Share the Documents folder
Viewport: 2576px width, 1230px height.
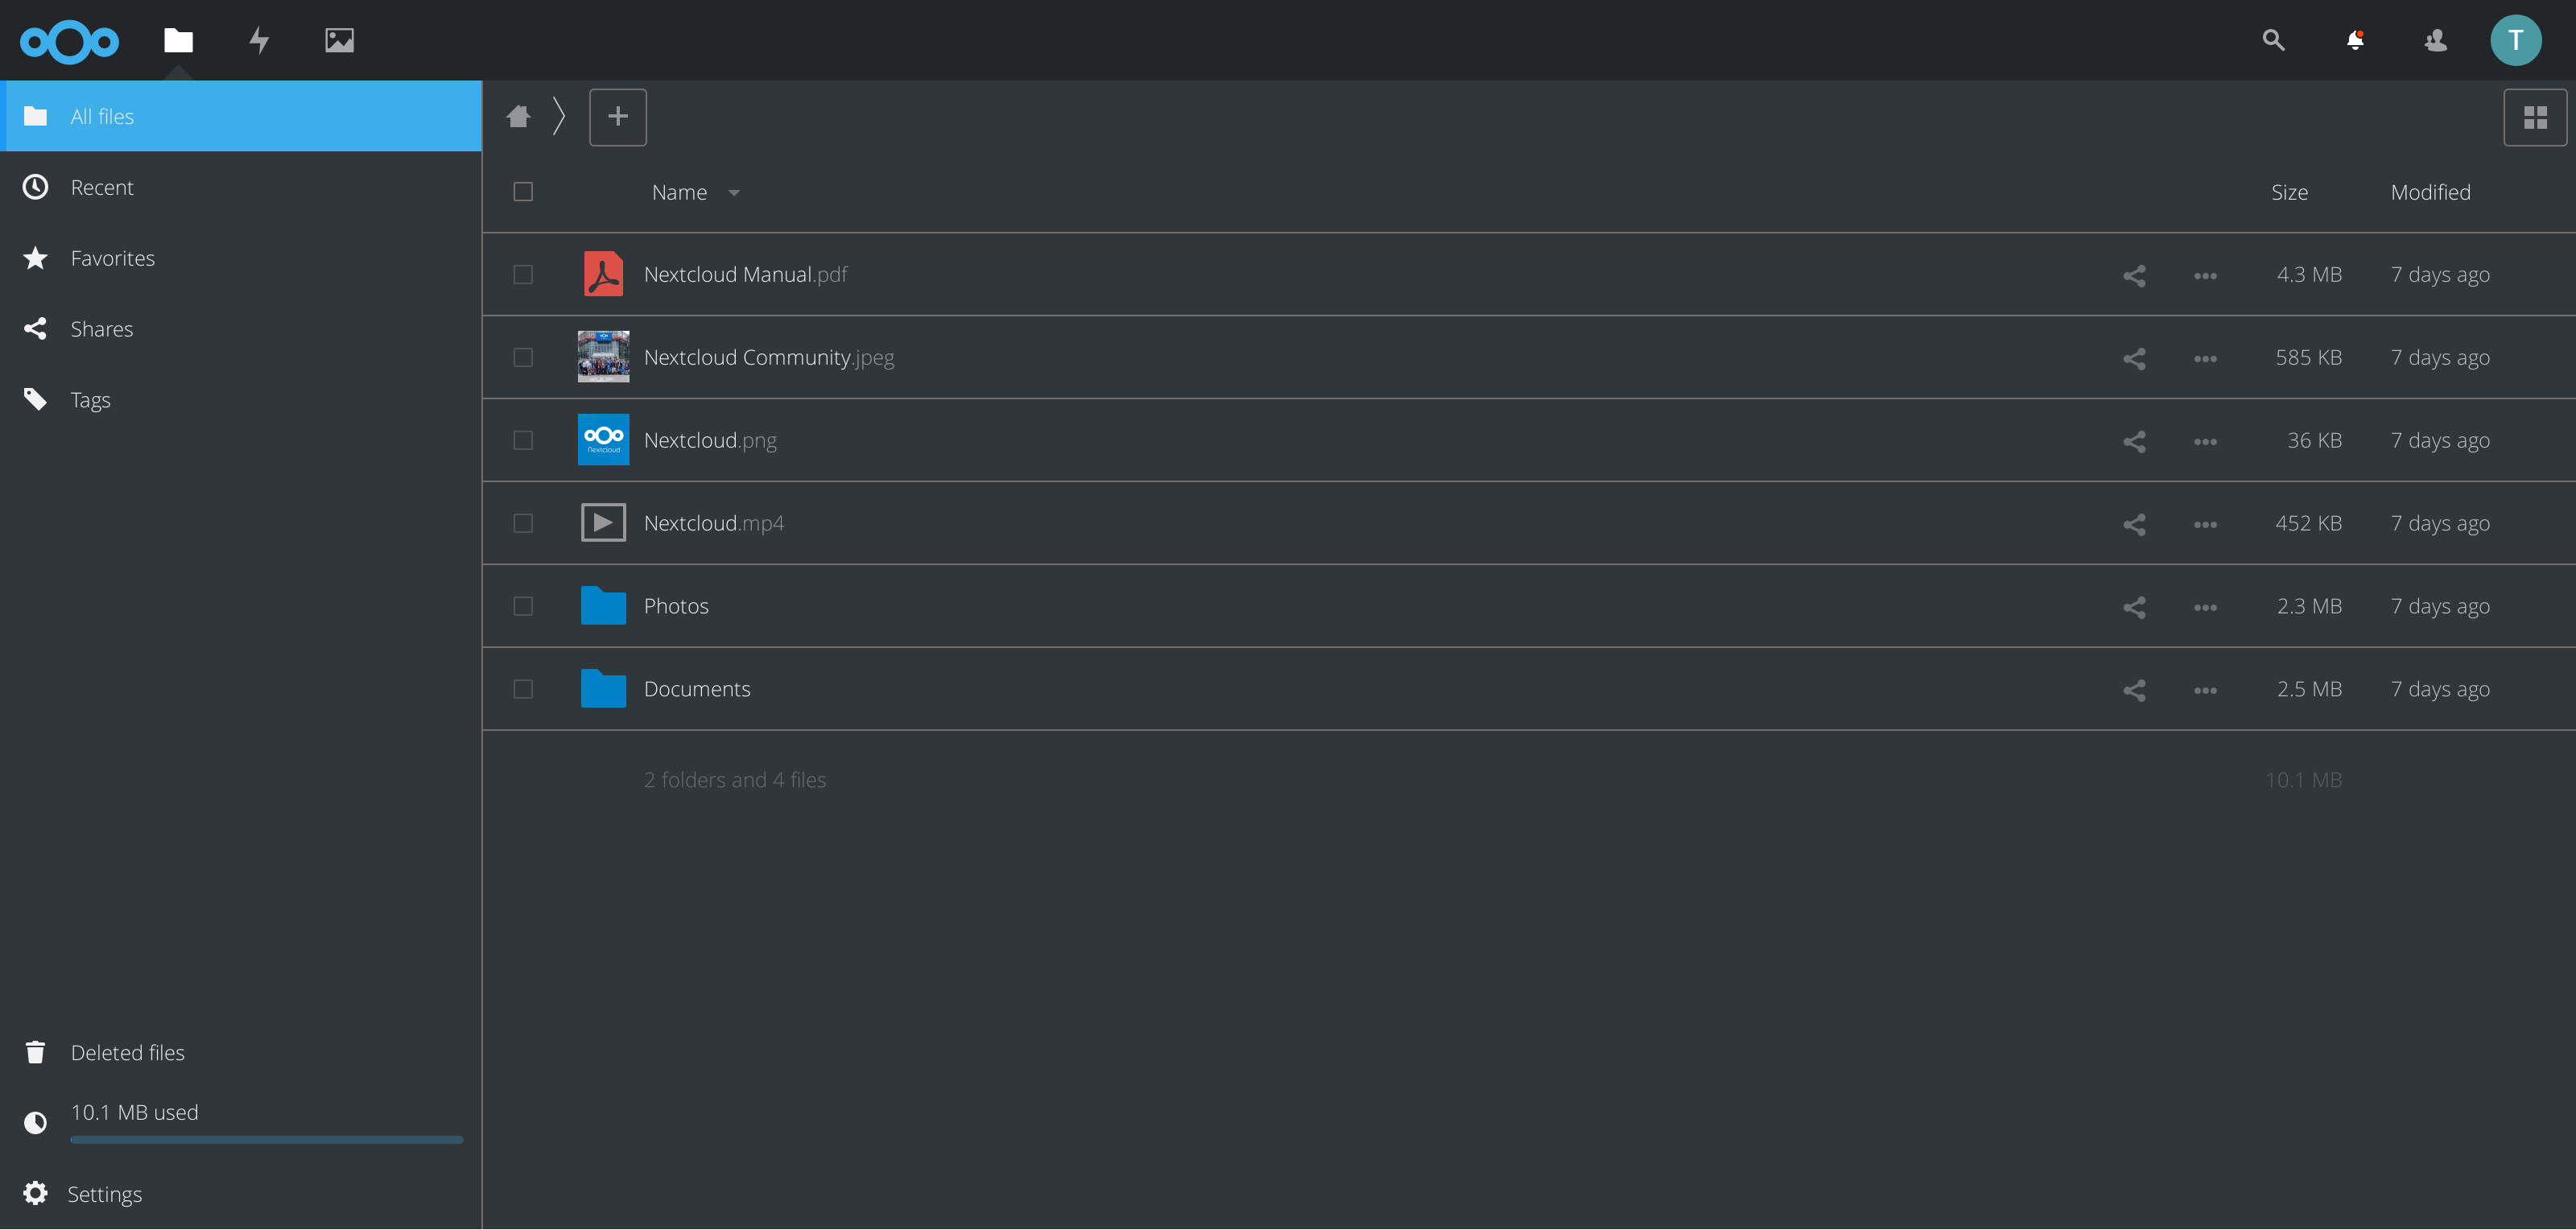(2134, 690)
